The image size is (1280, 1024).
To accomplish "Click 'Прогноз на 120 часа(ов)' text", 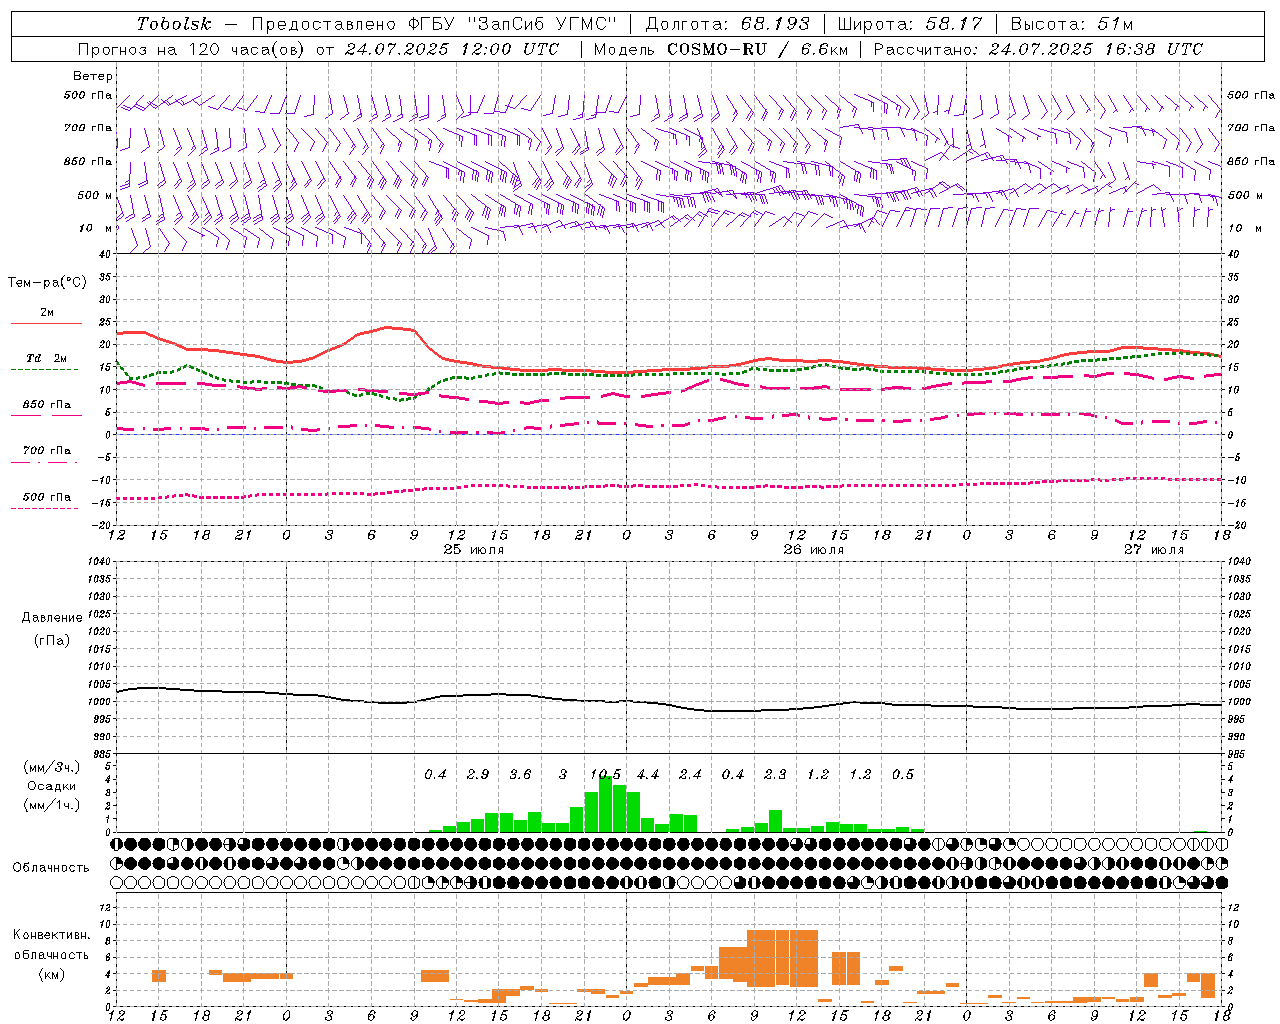I will [191, 49].
